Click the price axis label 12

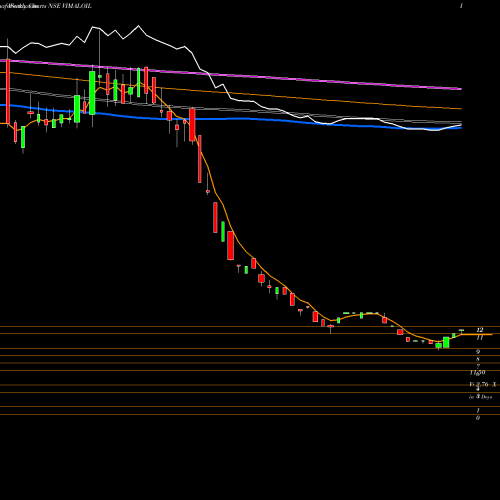pos(480,330)
